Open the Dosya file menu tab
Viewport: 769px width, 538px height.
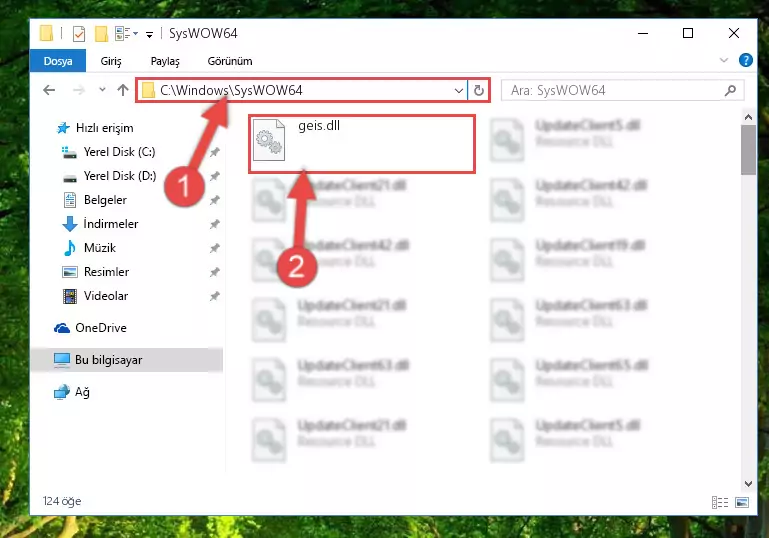(x=58, y=61)
